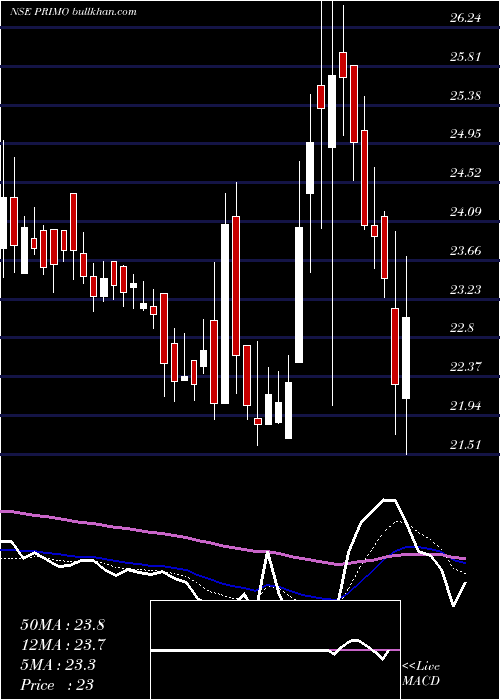The width and height of the screenshot is (500, 700).
Task: Click the NSE PRIMO bullkhan.com title text
Action: [73, 12]
